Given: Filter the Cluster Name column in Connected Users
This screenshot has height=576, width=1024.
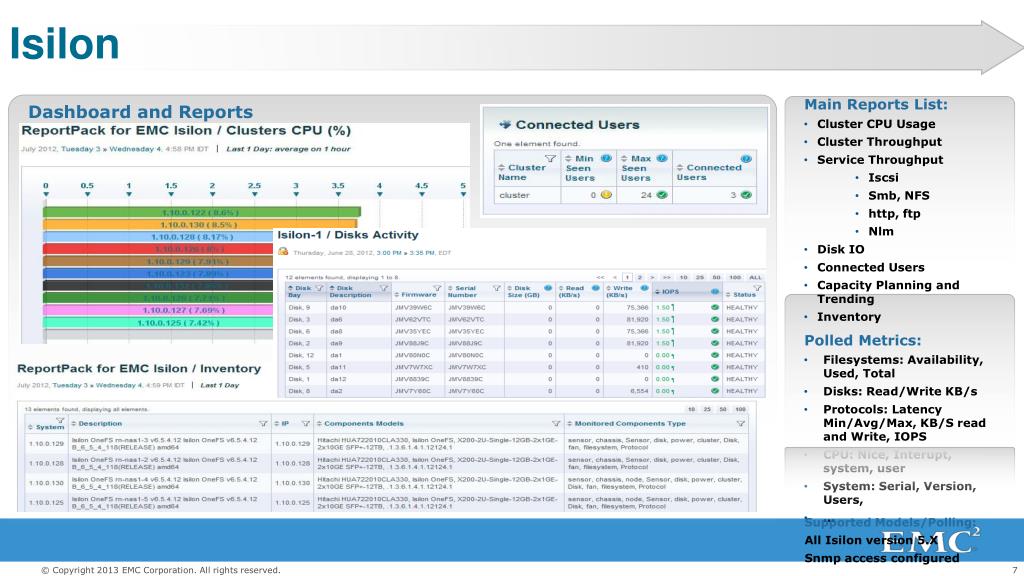Looking at the screenshot, I should point(551,158).
